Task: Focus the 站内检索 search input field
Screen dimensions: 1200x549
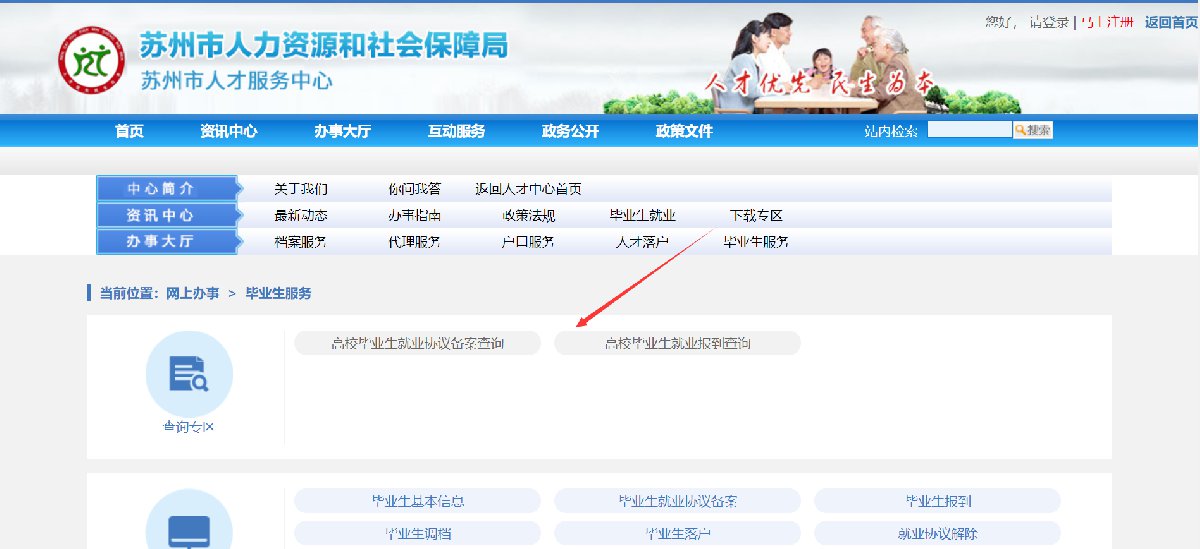Action: (969, 130)
